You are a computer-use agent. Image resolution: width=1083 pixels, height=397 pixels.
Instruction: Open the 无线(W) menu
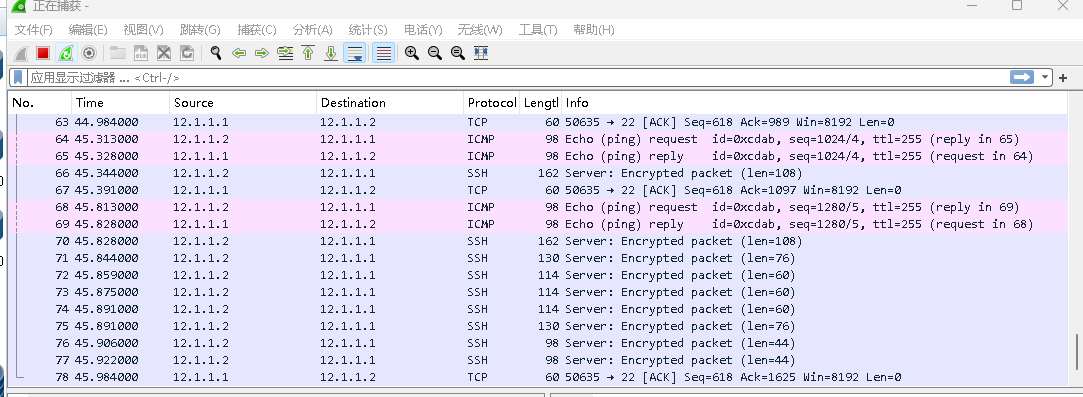tap(479, 30)
